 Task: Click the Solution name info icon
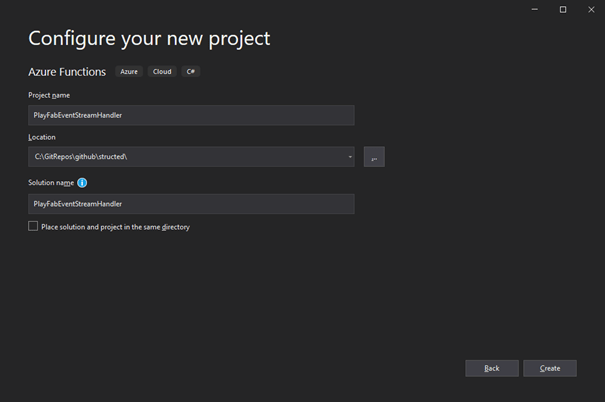[82, 183]
